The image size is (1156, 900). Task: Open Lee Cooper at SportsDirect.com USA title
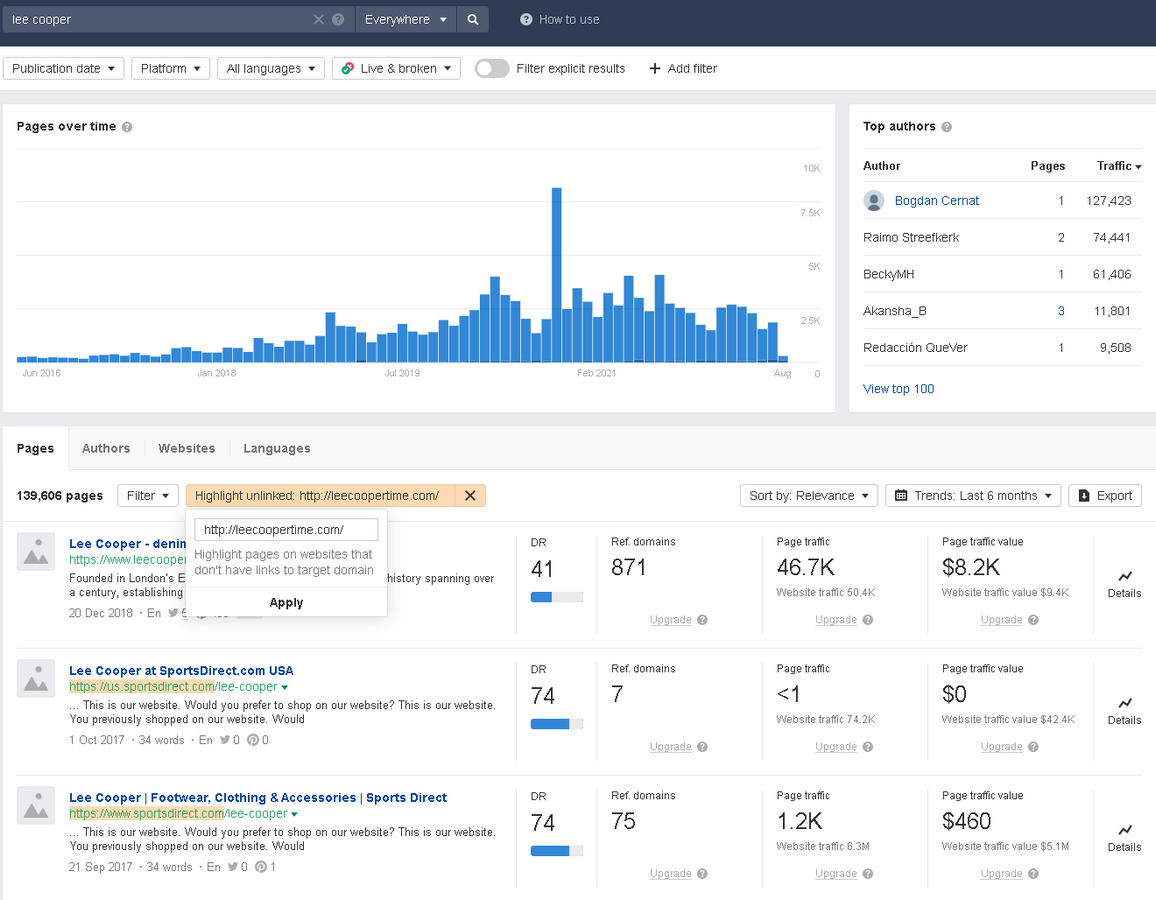(x=181, y=671)
